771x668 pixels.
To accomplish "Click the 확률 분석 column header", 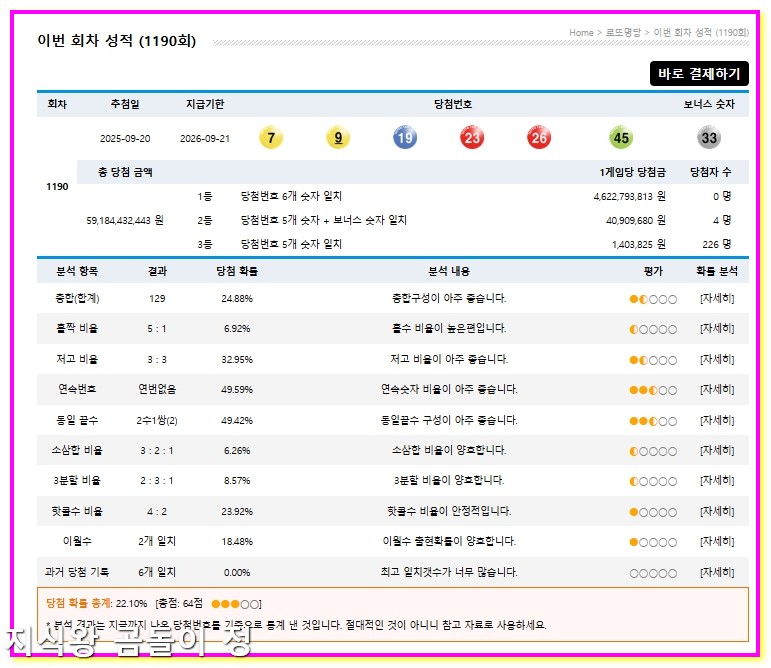I will pos(717,271).
